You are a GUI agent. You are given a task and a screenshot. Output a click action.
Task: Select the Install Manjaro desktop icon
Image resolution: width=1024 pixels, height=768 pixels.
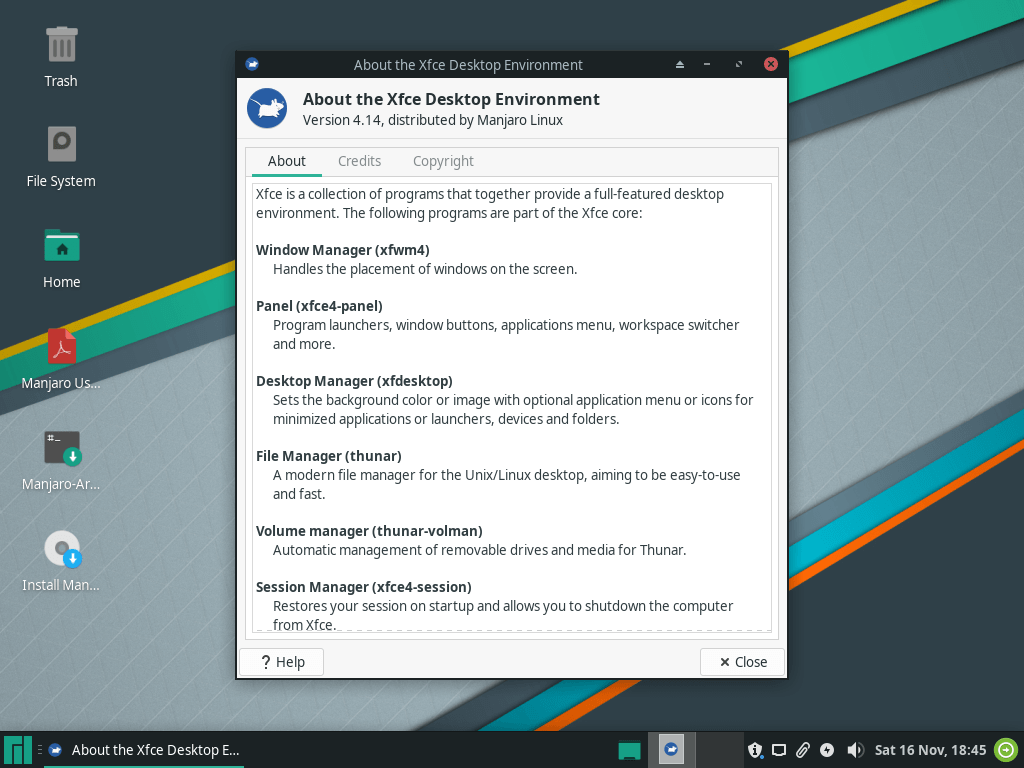pyautogui.click(x=62, y=549)
